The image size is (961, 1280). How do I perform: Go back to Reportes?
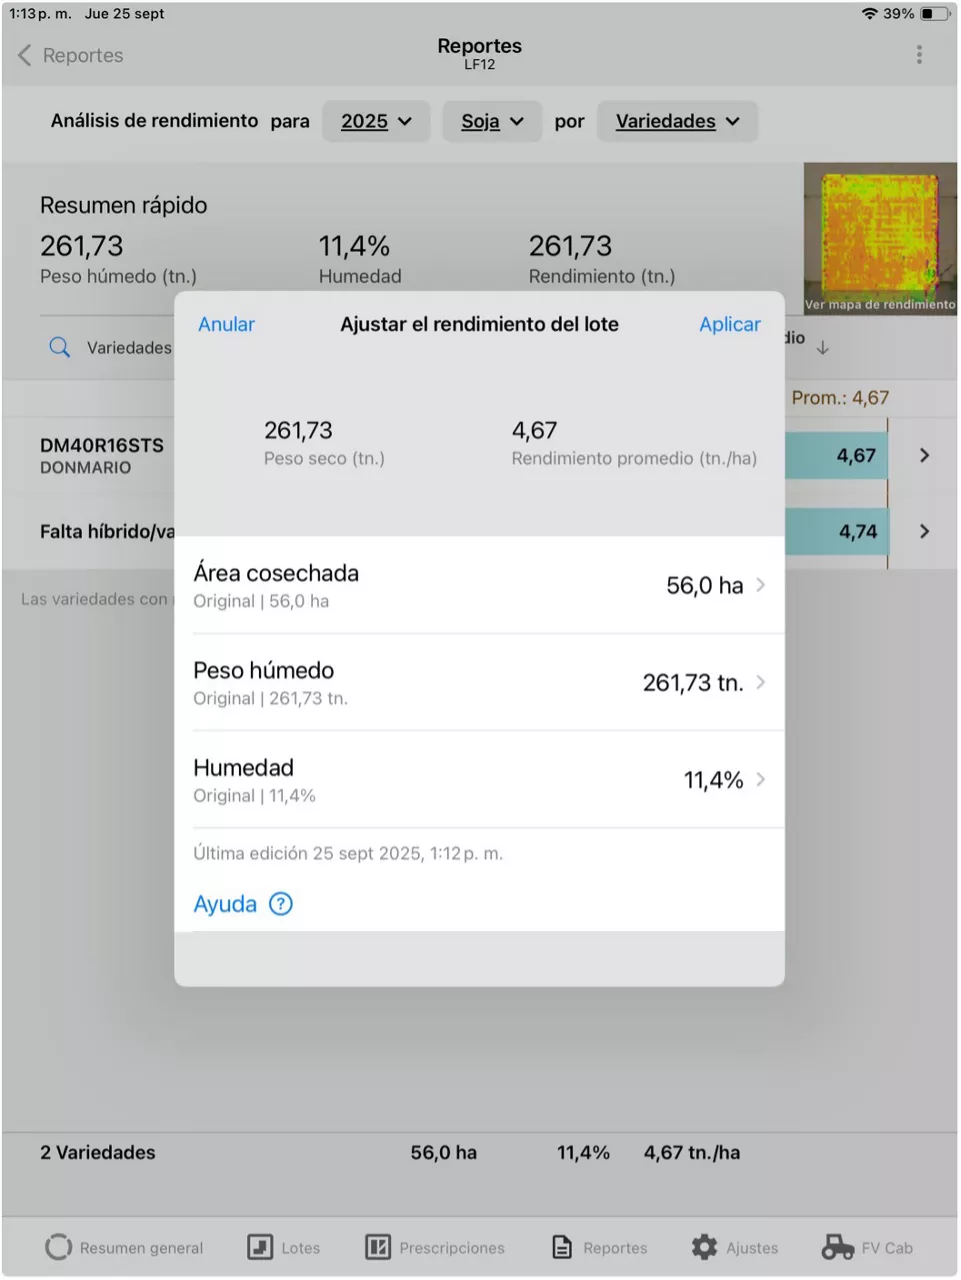coord(70,55)
